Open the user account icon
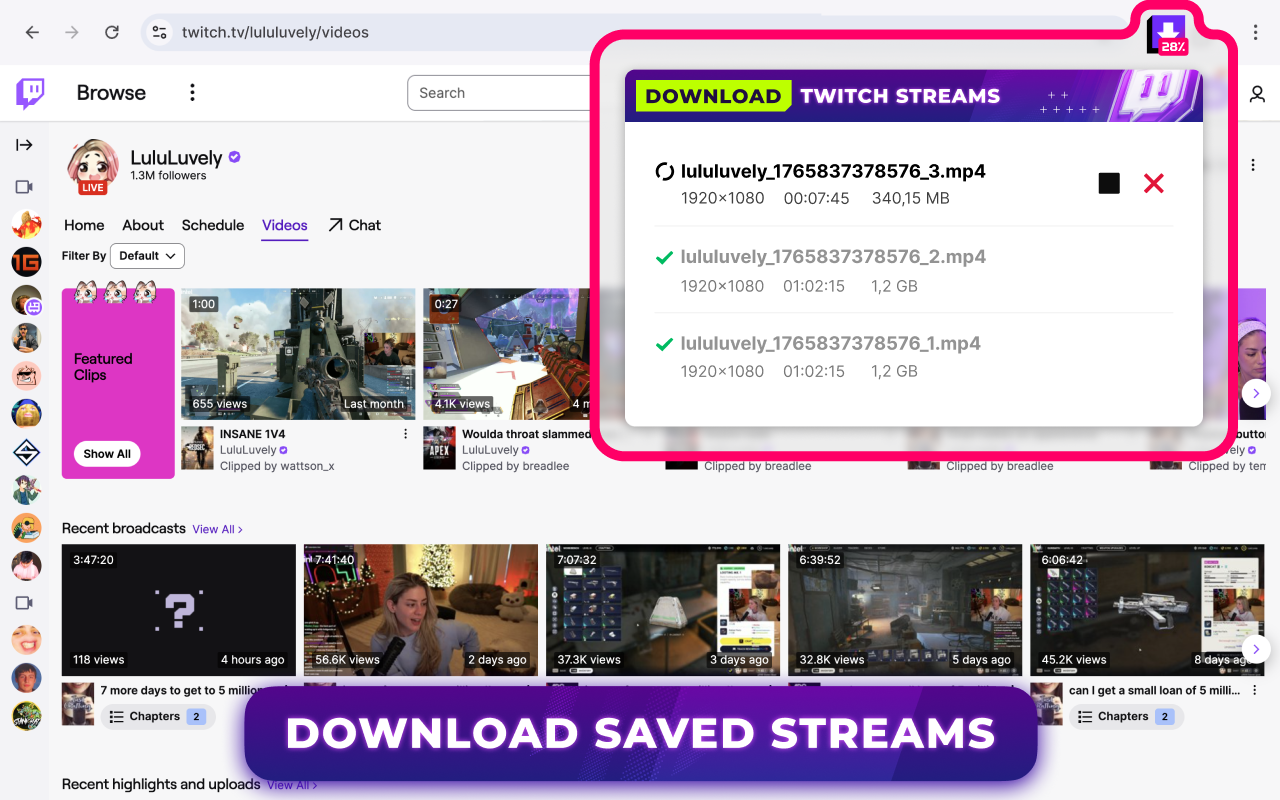 [1257, 94]
